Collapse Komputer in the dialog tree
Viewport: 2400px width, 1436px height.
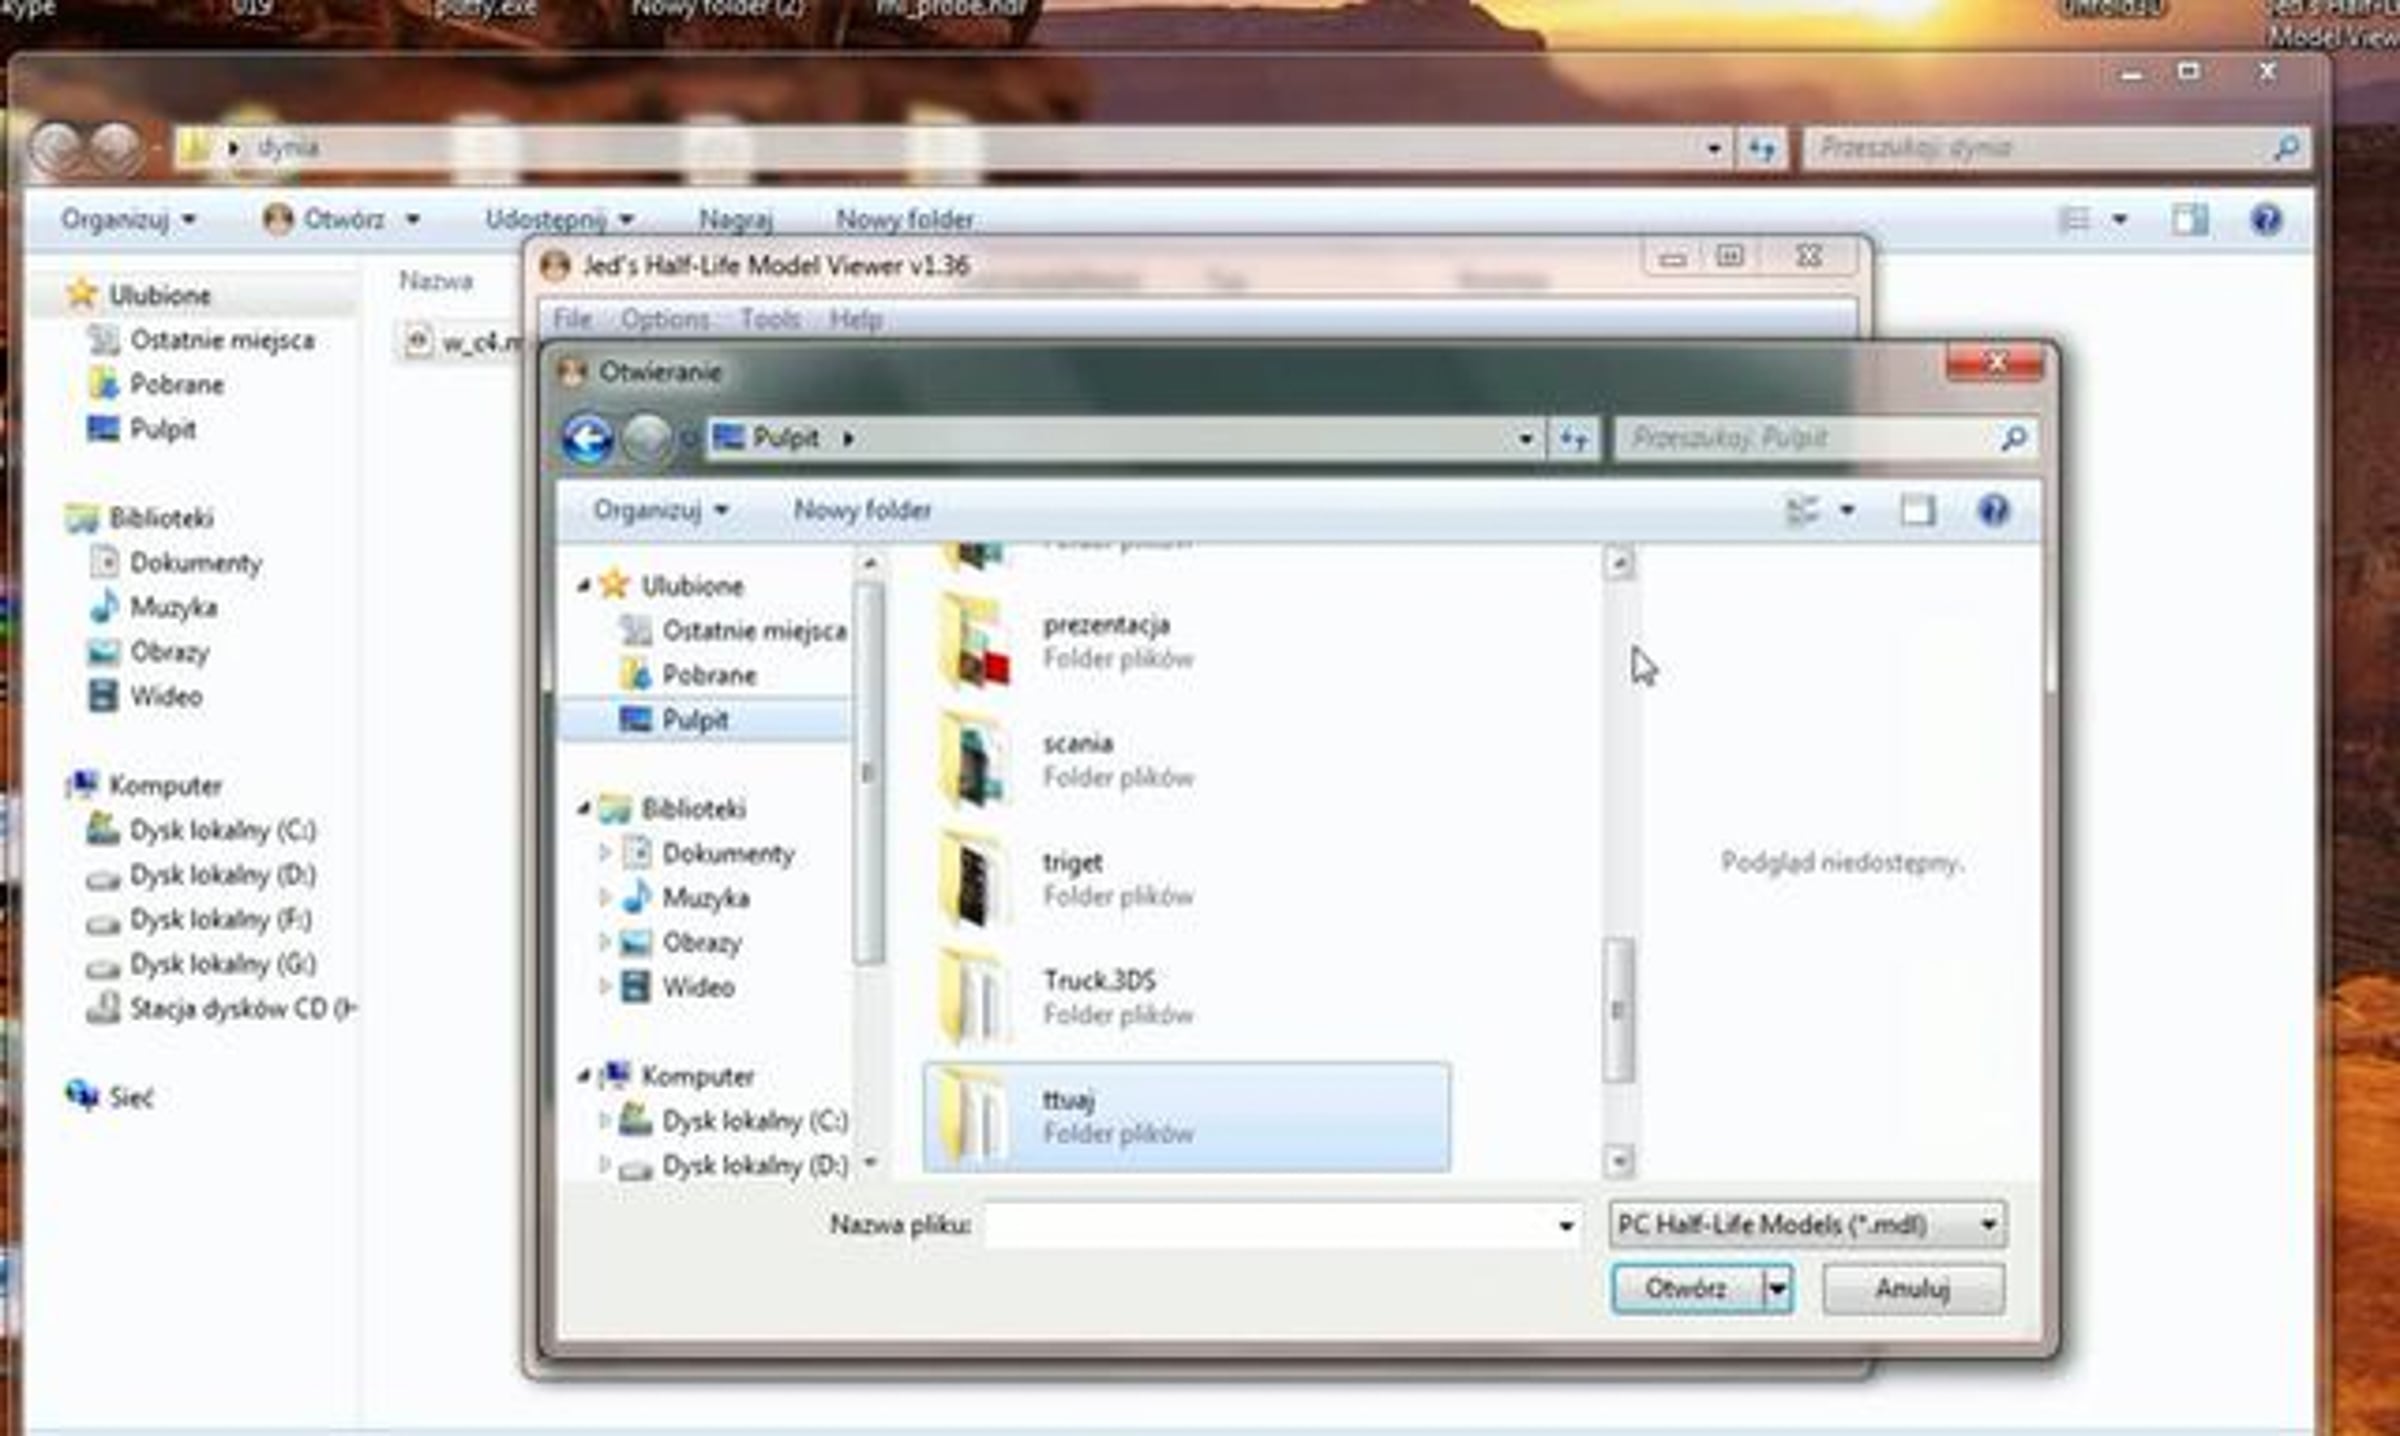point(583,1076)
